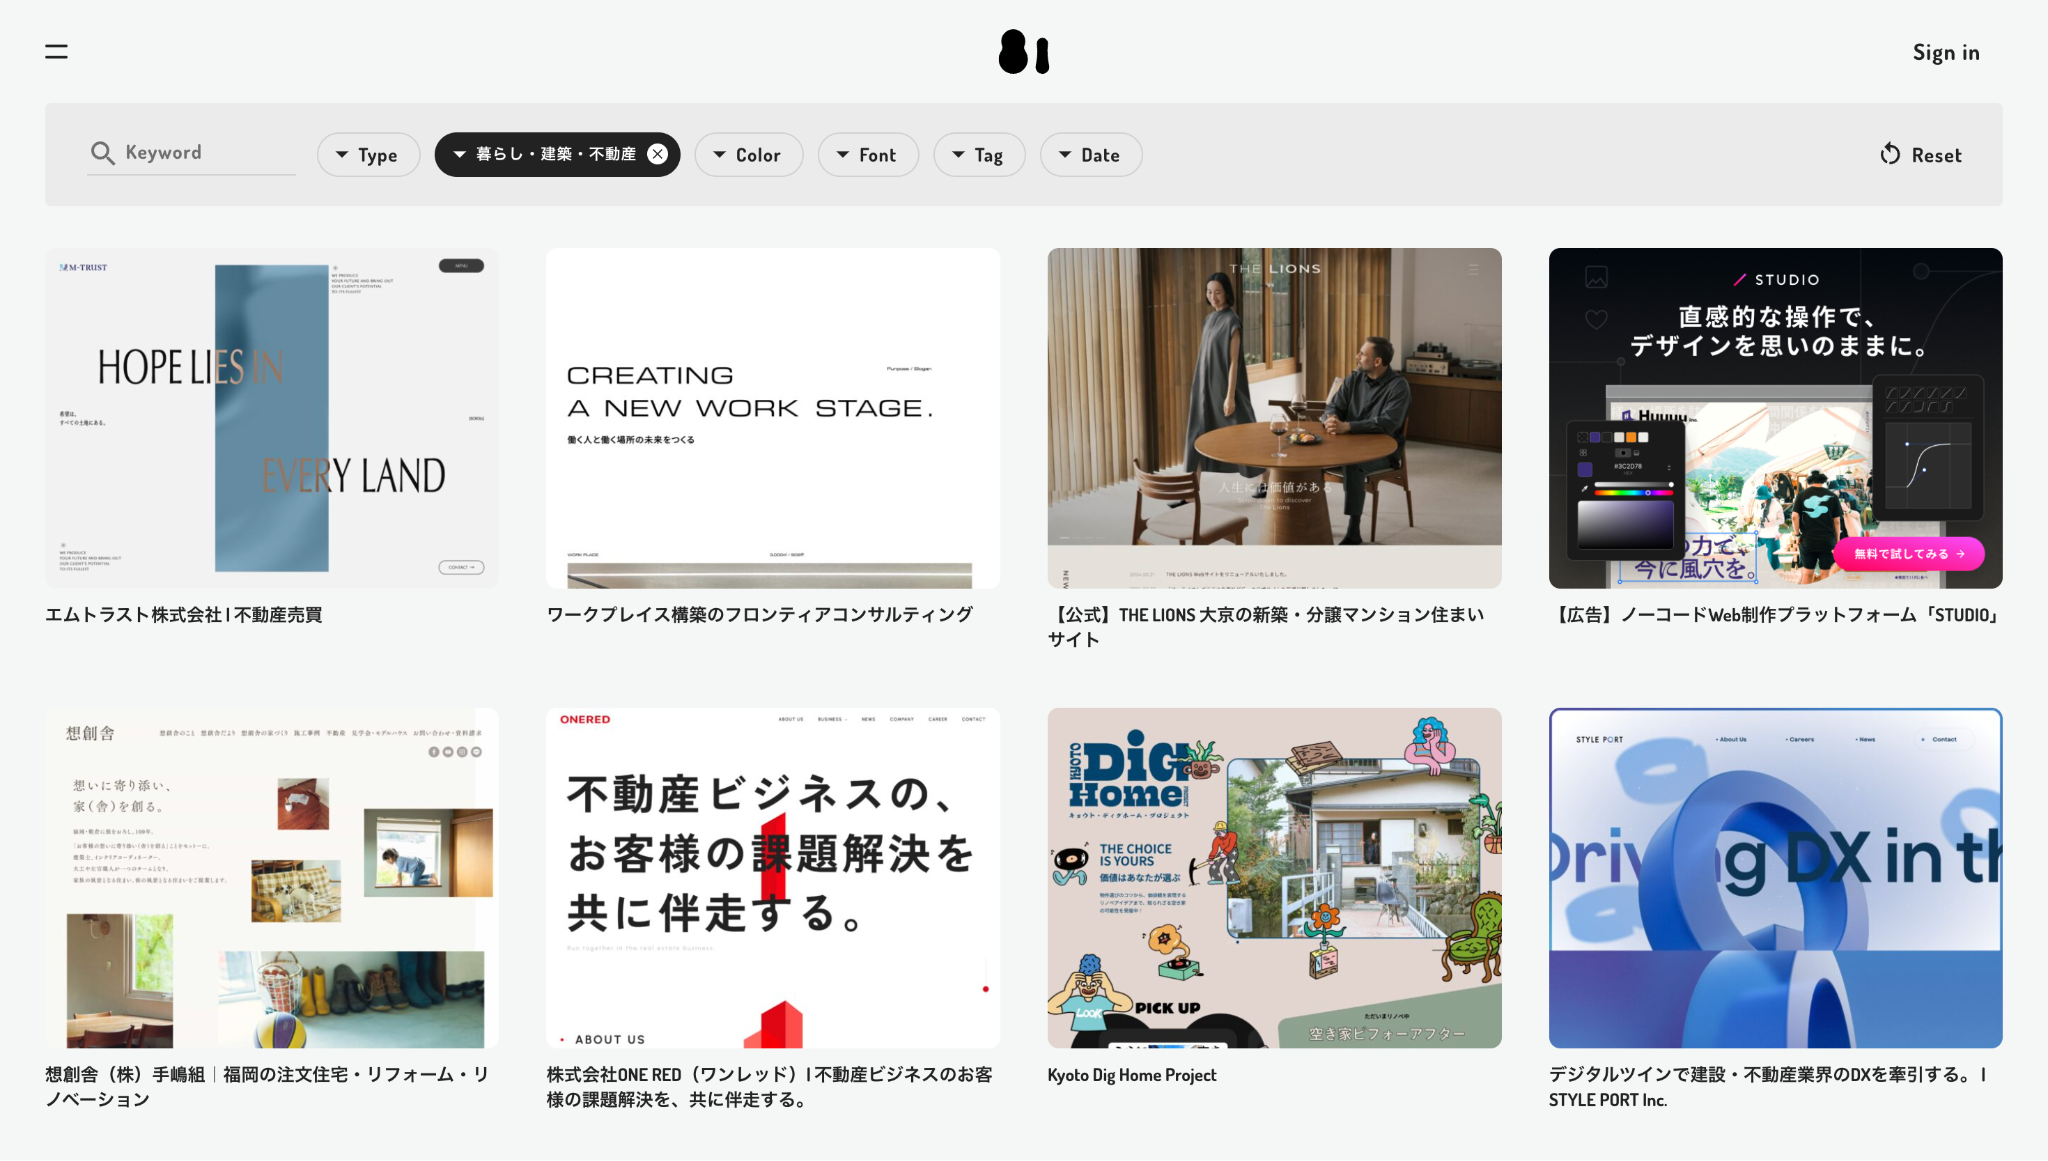This screenshot has height=1161, width=2048.
Task: Open the Creating A New Work Stage thumbnail
Action: (772, 418)
